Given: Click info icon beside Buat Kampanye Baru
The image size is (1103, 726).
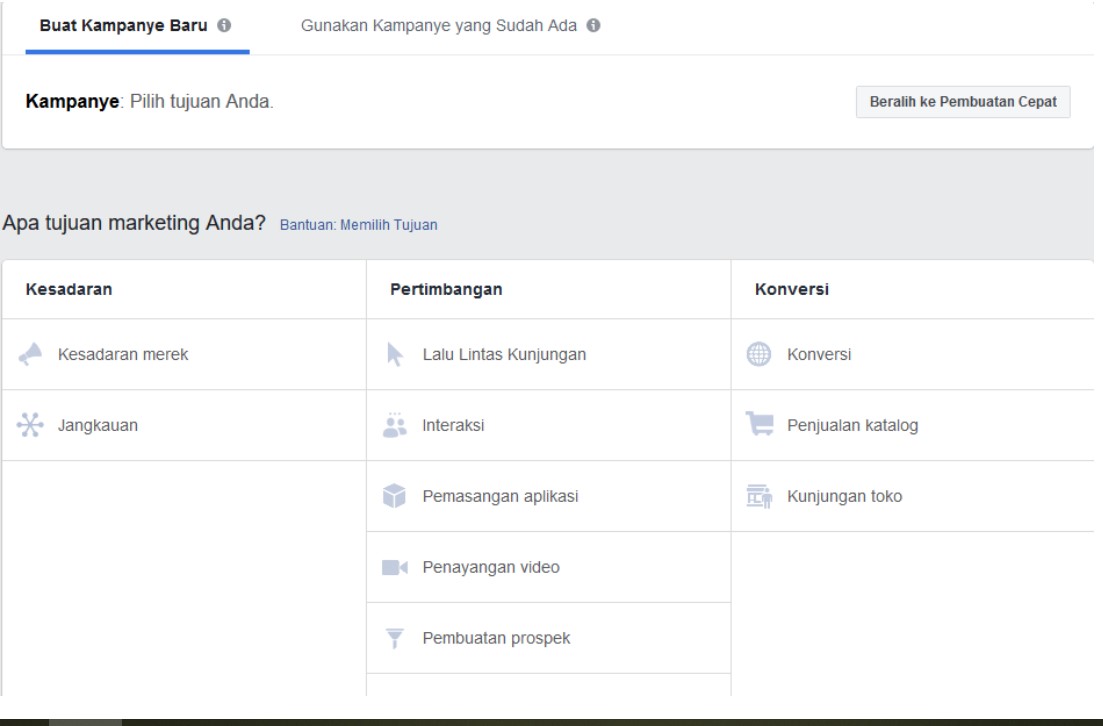Looking at the screenshot, I should (224, 25).
